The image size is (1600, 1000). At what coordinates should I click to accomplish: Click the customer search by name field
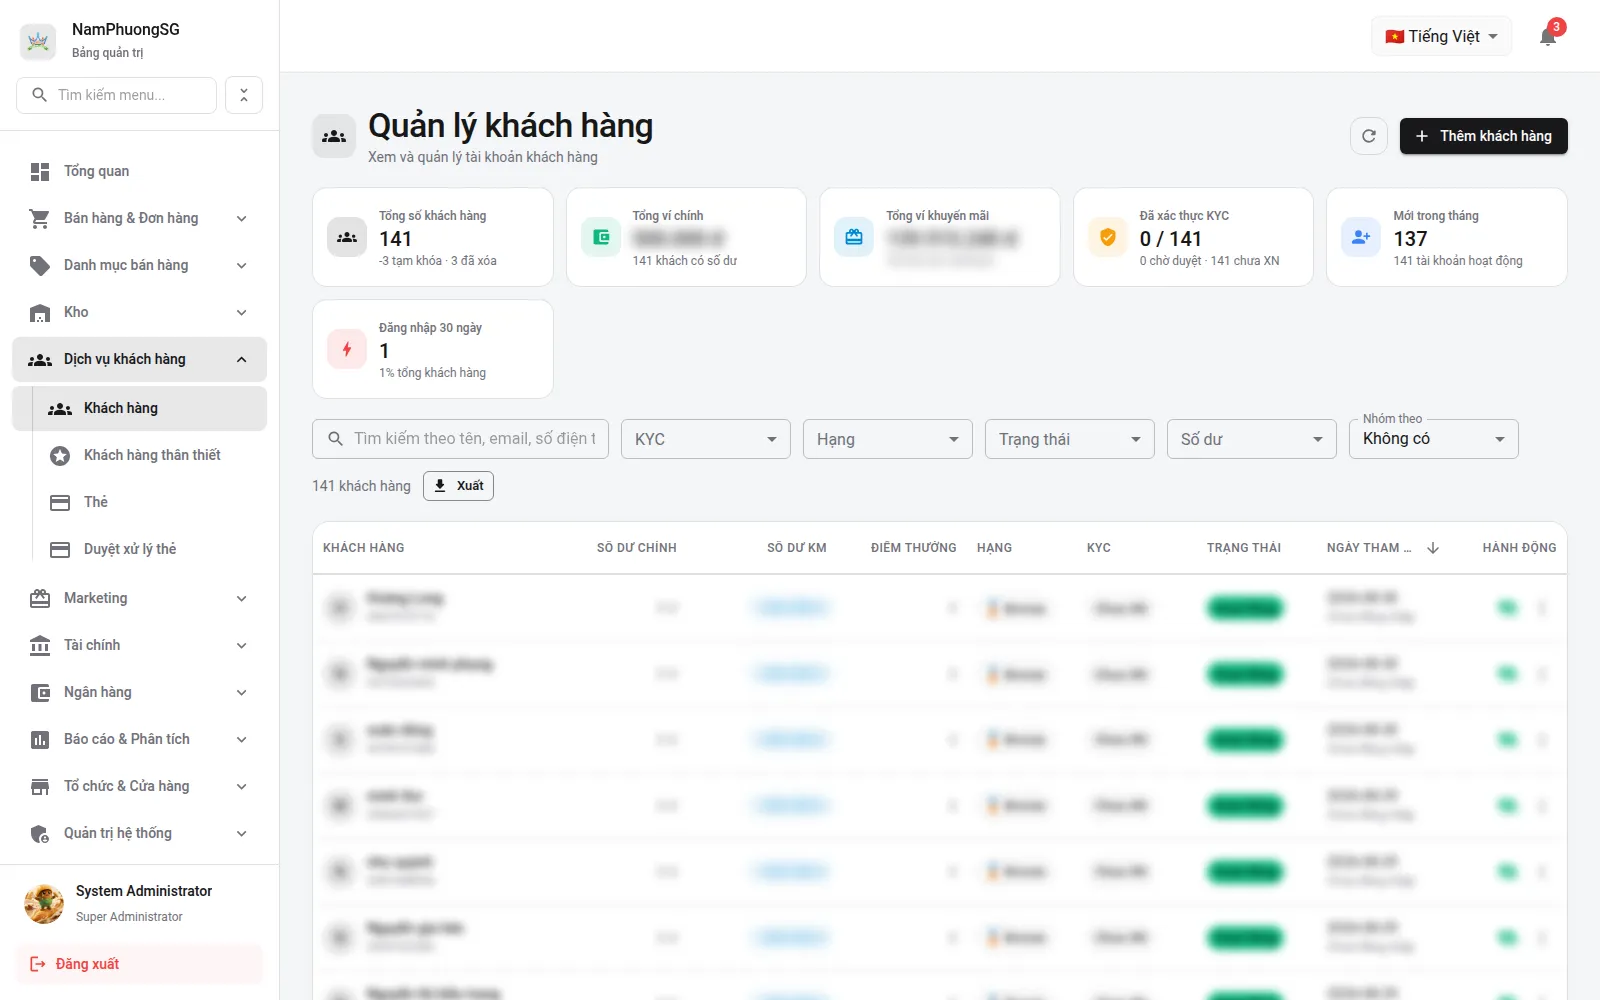[x=460, y=439]
